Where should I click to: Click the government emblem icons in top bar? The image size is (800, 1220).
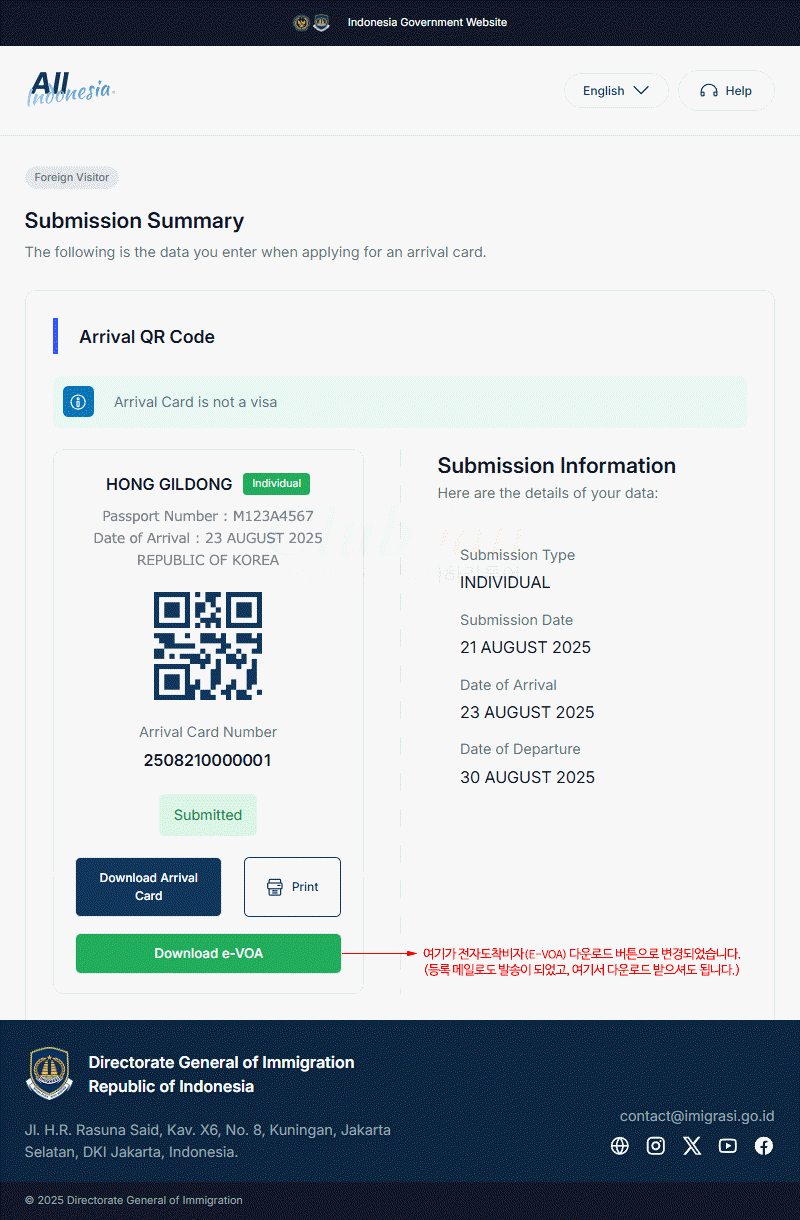(x=311, y=22)
